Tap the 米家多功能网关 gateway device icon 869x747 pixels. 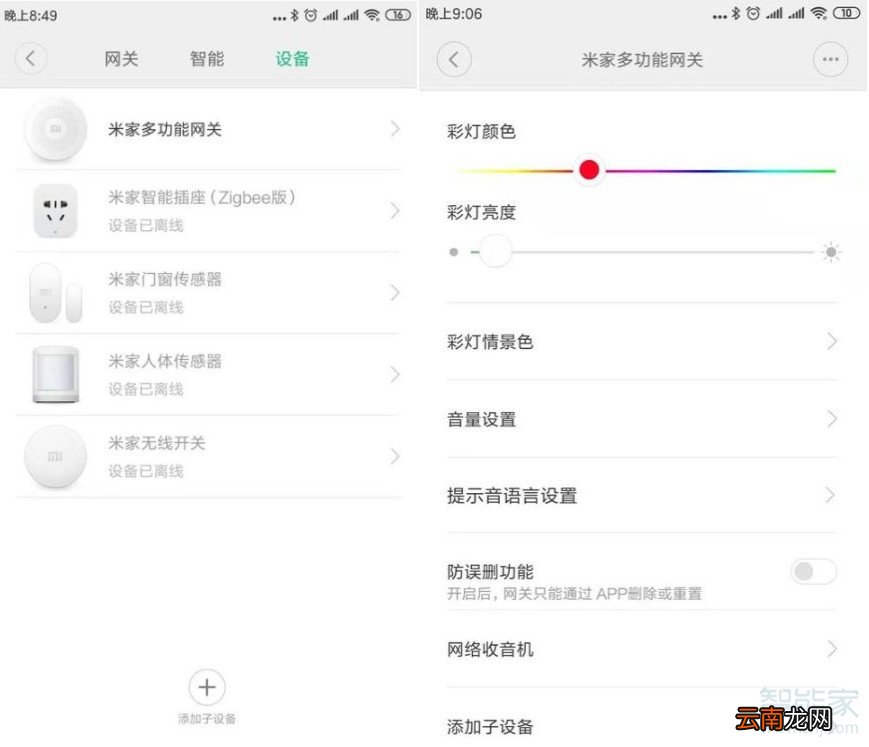pyautogui.click(x=55, y=129)
